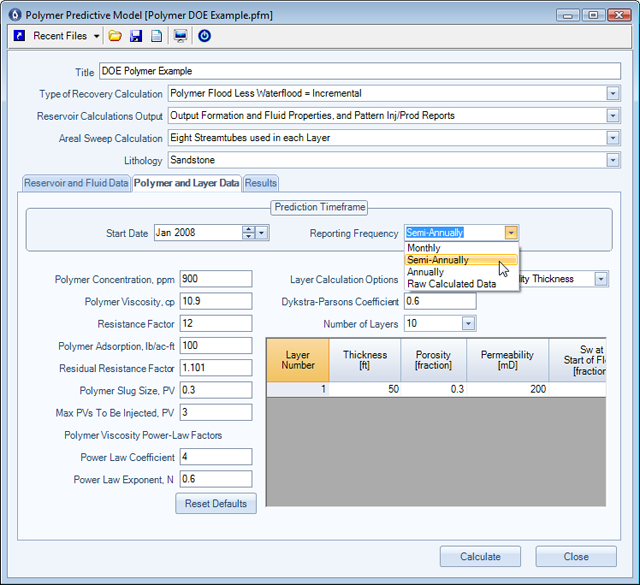Click the Recent Files toolbar label

pos(60,36)
